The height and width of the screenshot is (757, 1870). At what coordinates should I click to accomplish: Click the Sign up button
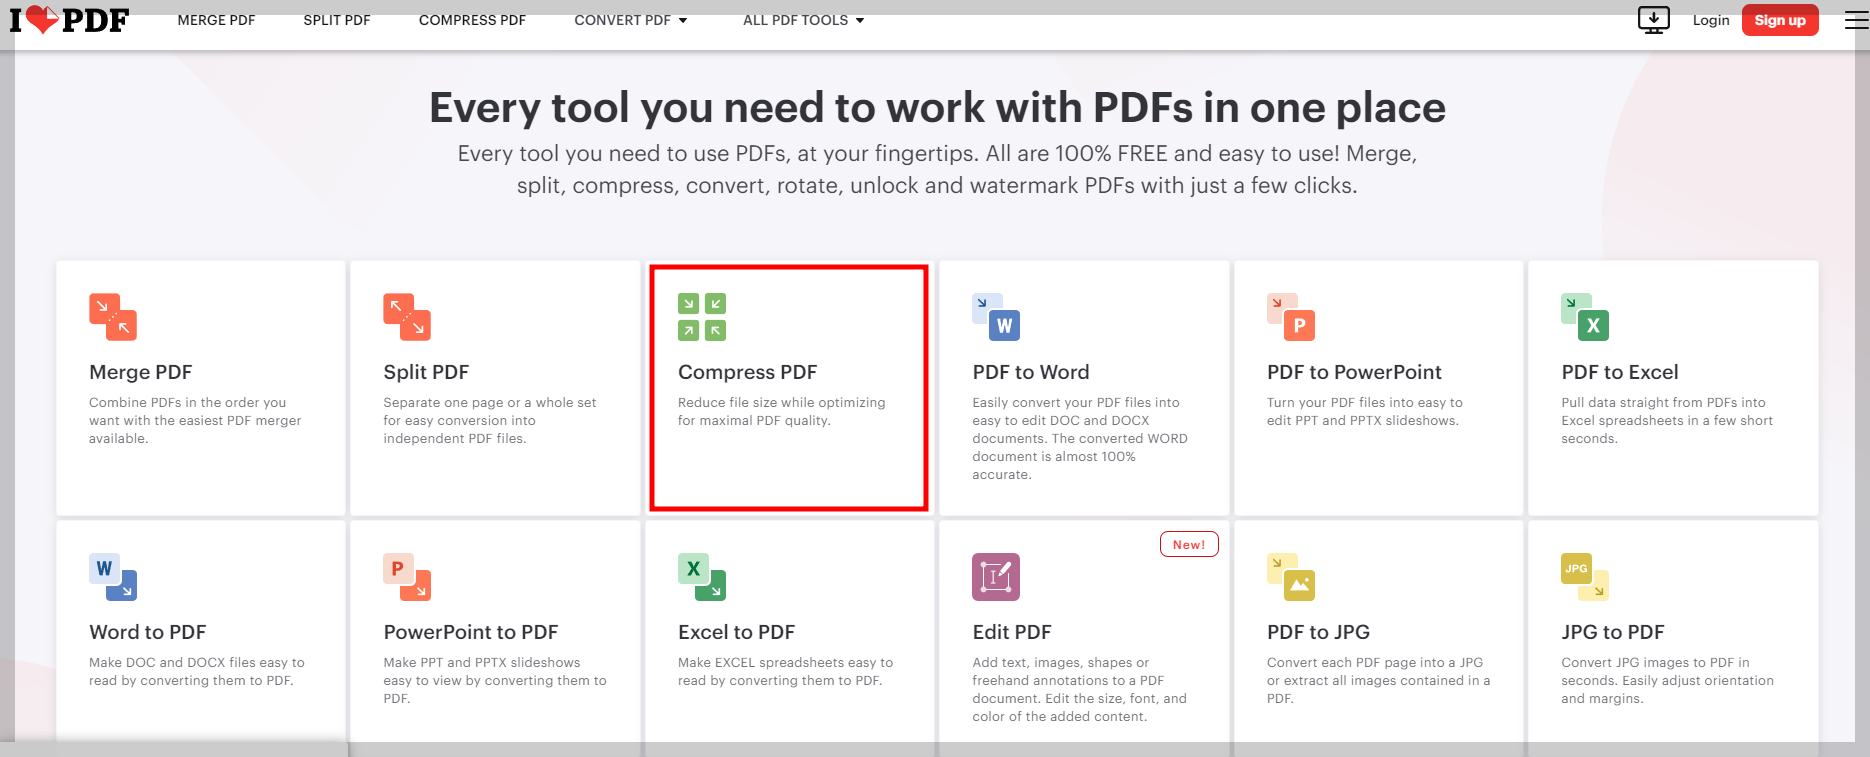click(x=1780, y=20)
